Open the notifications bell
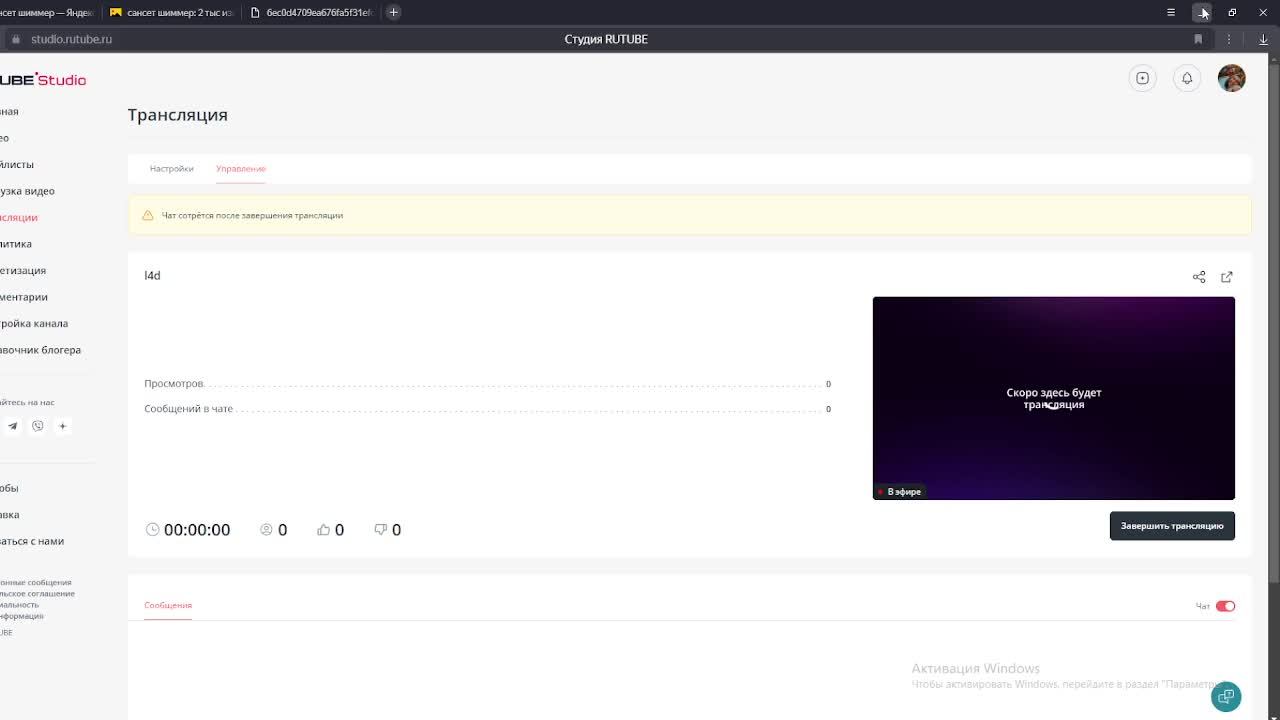 pos(1187,78)
